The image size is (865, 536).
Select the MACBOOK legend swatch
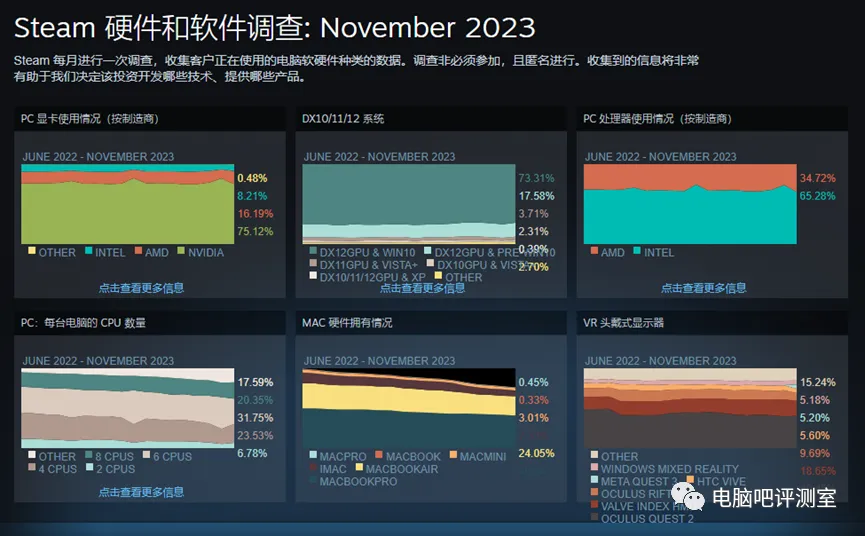pos(379,455)
